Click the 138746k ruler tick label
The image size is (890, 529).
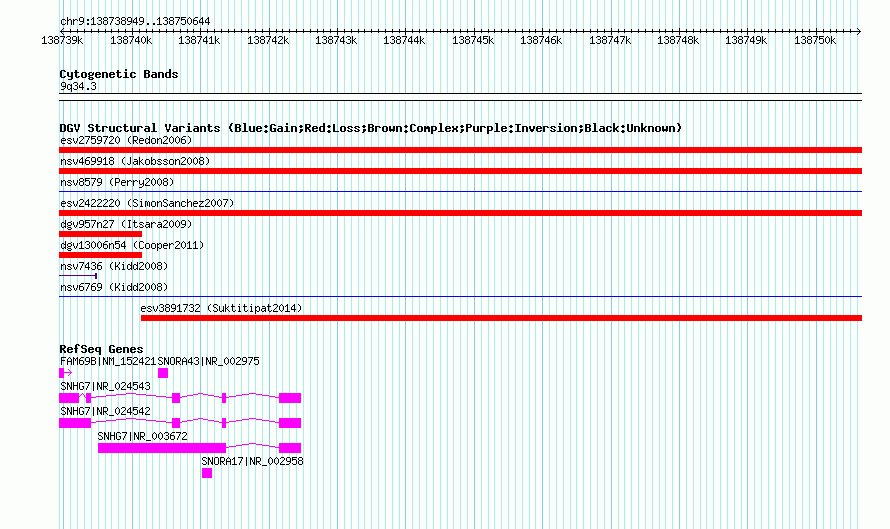pos(541,40)
